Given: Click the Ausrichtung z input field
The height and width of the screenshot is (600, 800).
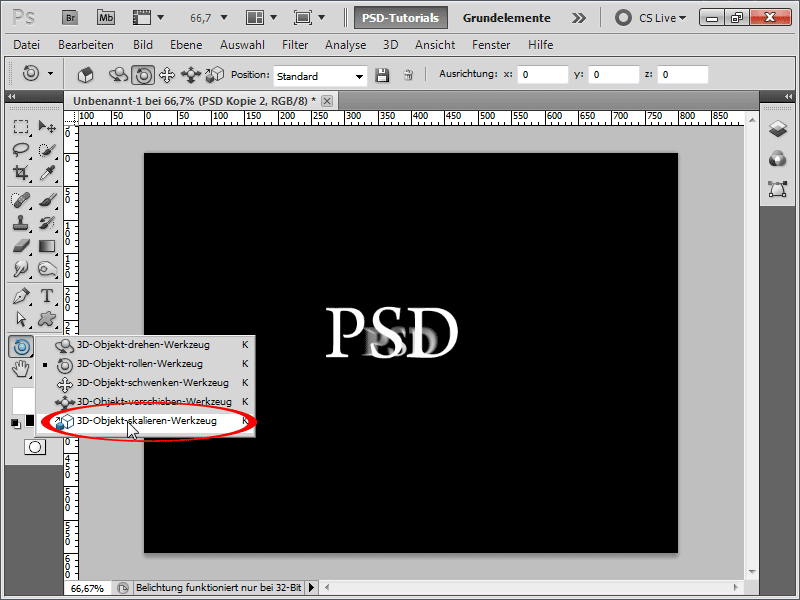Looking at the screenshot, I should [x=683, y=74].
